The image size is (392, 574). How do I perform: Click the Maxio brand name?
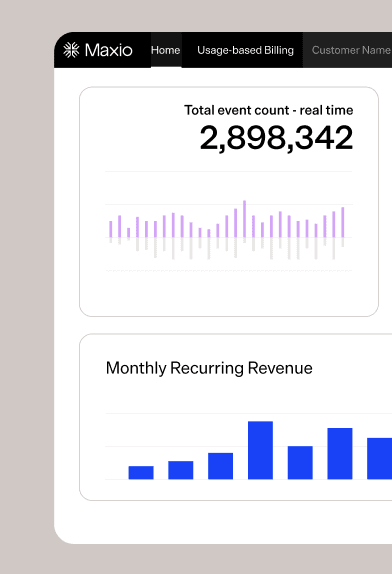click(x=108, y=50)
